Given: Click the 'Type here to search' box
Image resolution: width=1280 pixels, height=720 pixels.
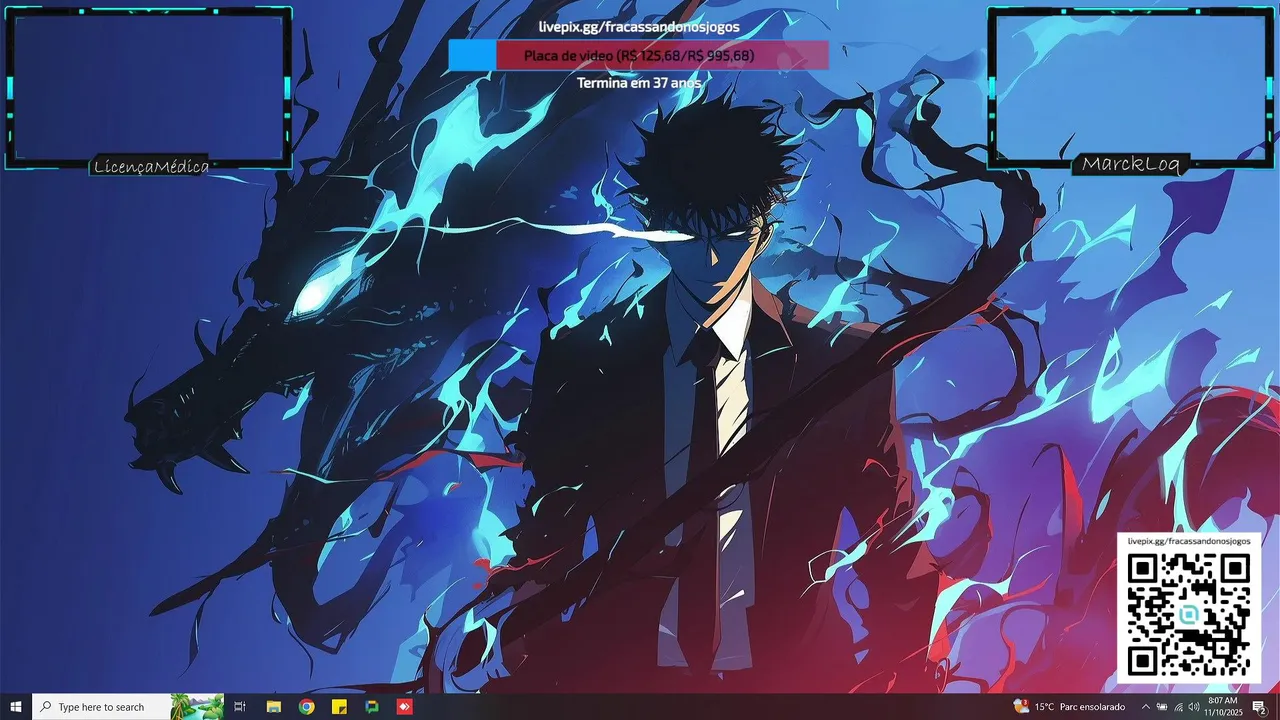Looking at the screenshot, I should (x=128, y=707).
